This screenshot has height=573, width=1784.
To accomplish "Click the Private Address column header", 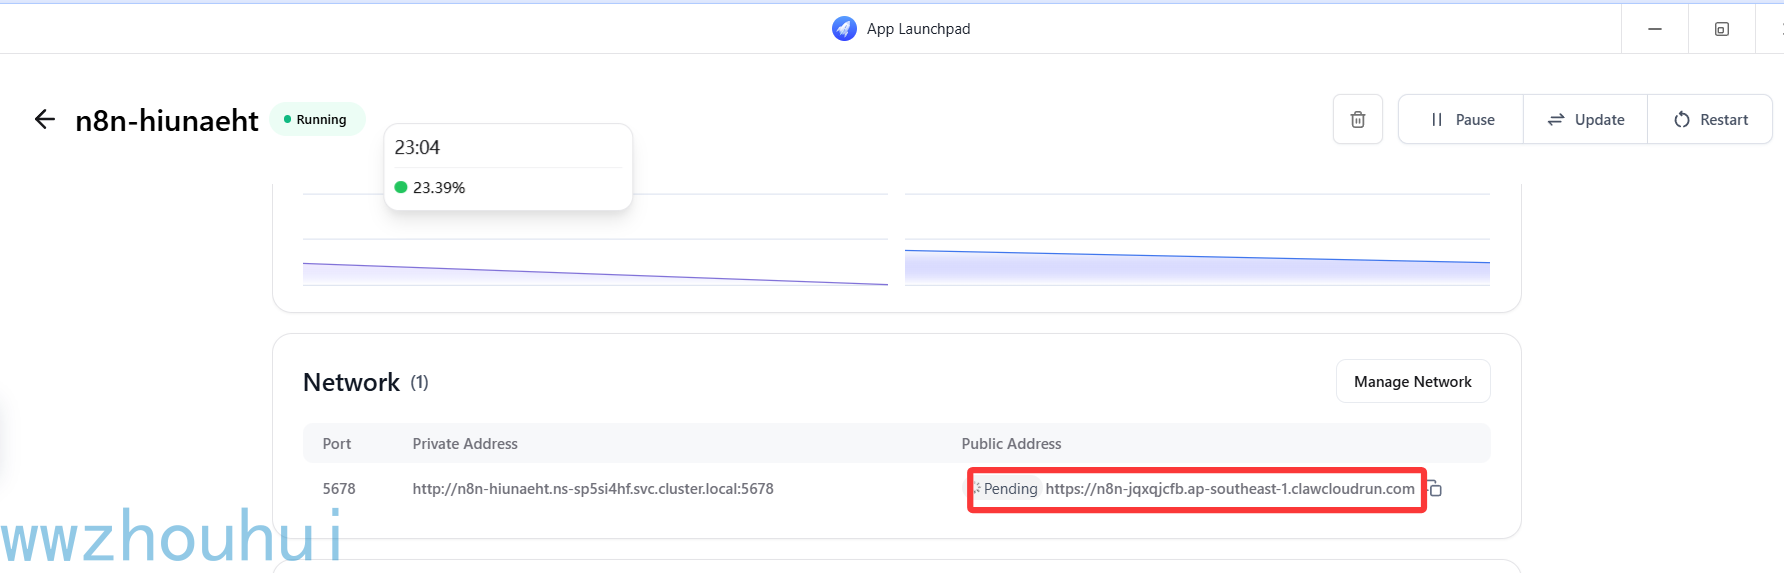I will [465, 444].
